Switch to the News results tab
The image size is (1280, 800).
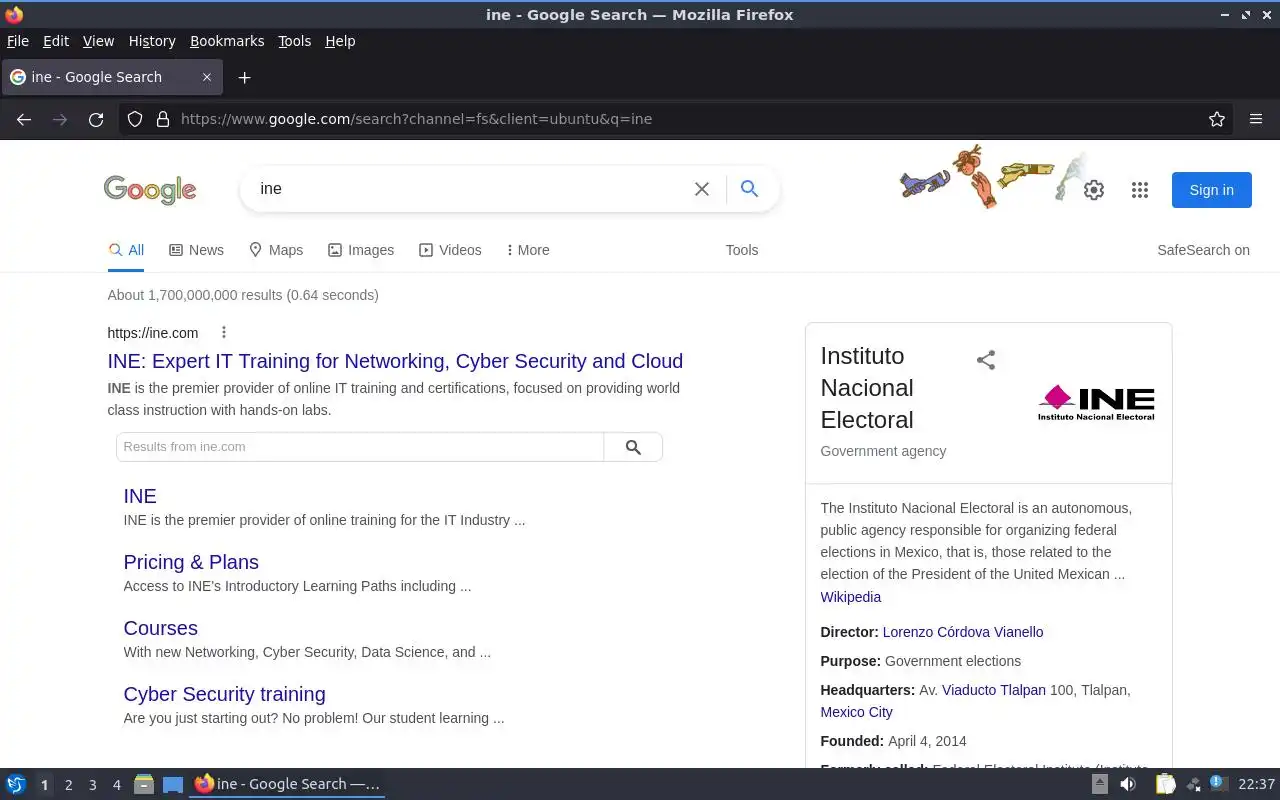(x=196, y=250)
